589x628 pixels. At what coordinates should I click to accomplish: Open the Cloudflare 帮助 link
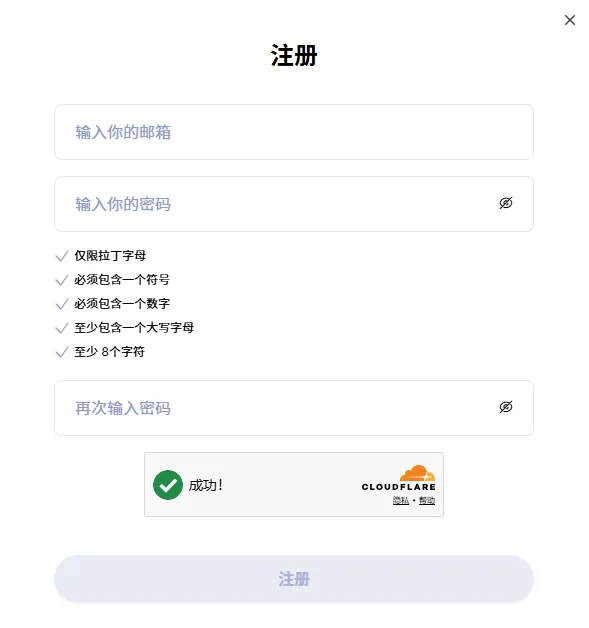[x=427, y=500]
